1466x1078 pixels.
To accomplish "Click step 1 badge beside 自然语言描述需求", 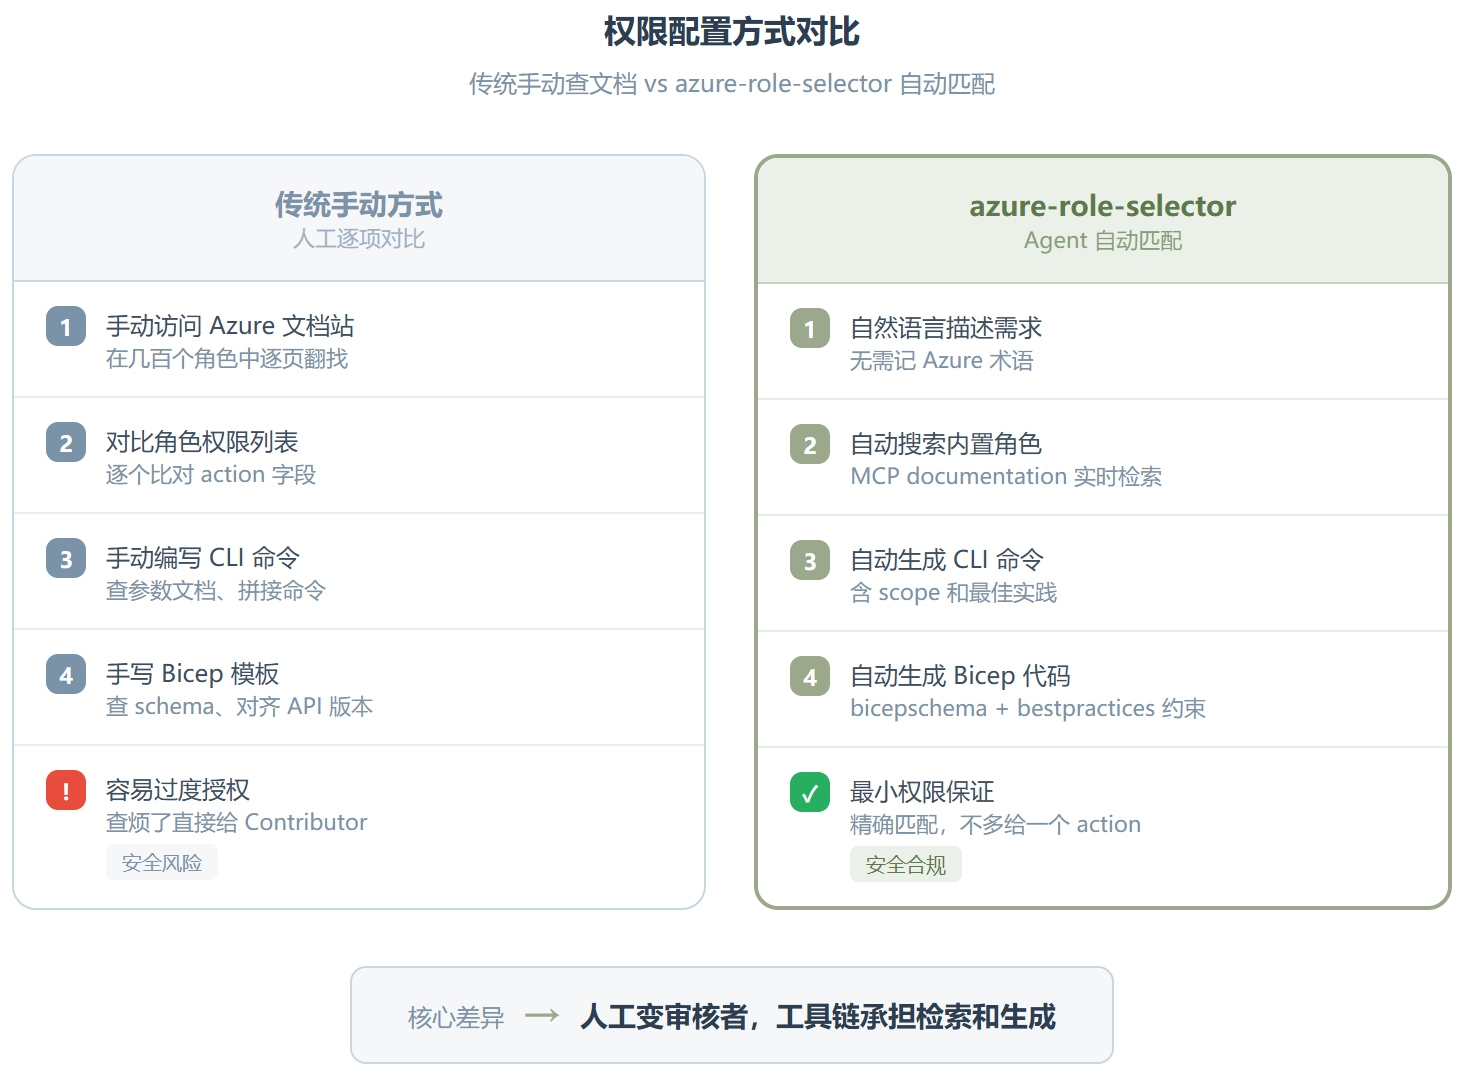I will coord(810,328).
